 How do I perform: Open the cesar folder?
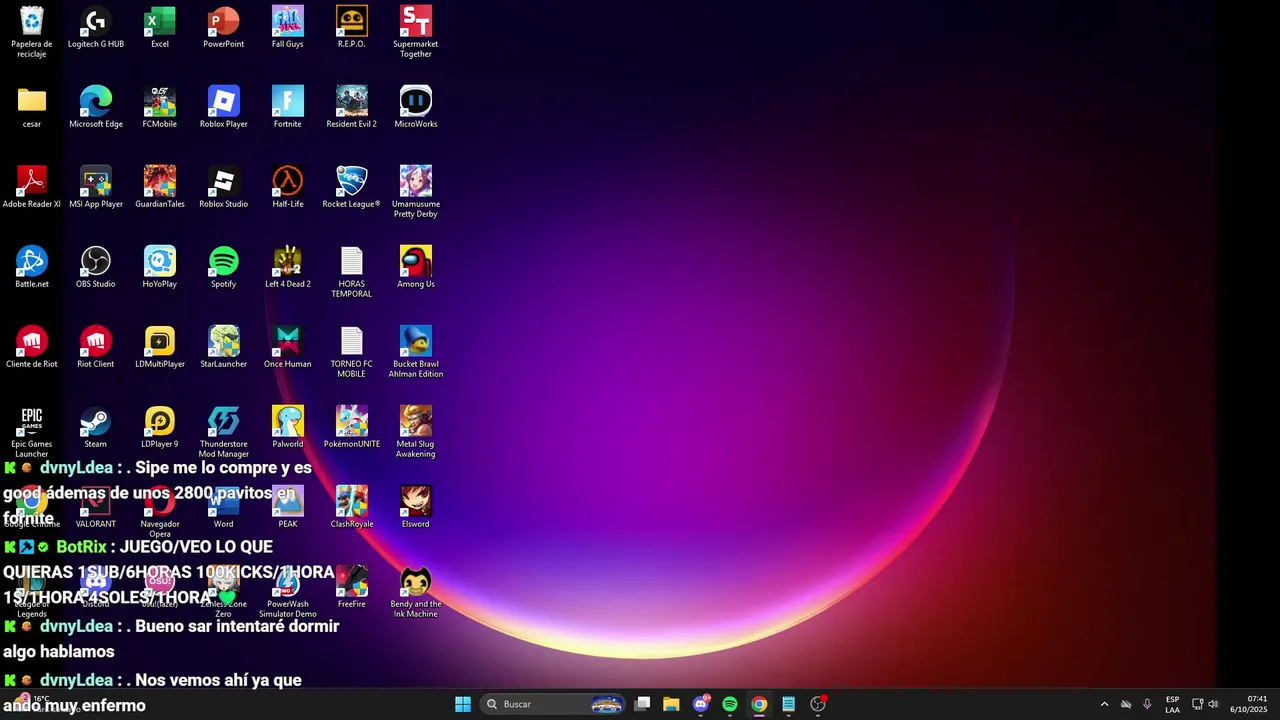32,107
